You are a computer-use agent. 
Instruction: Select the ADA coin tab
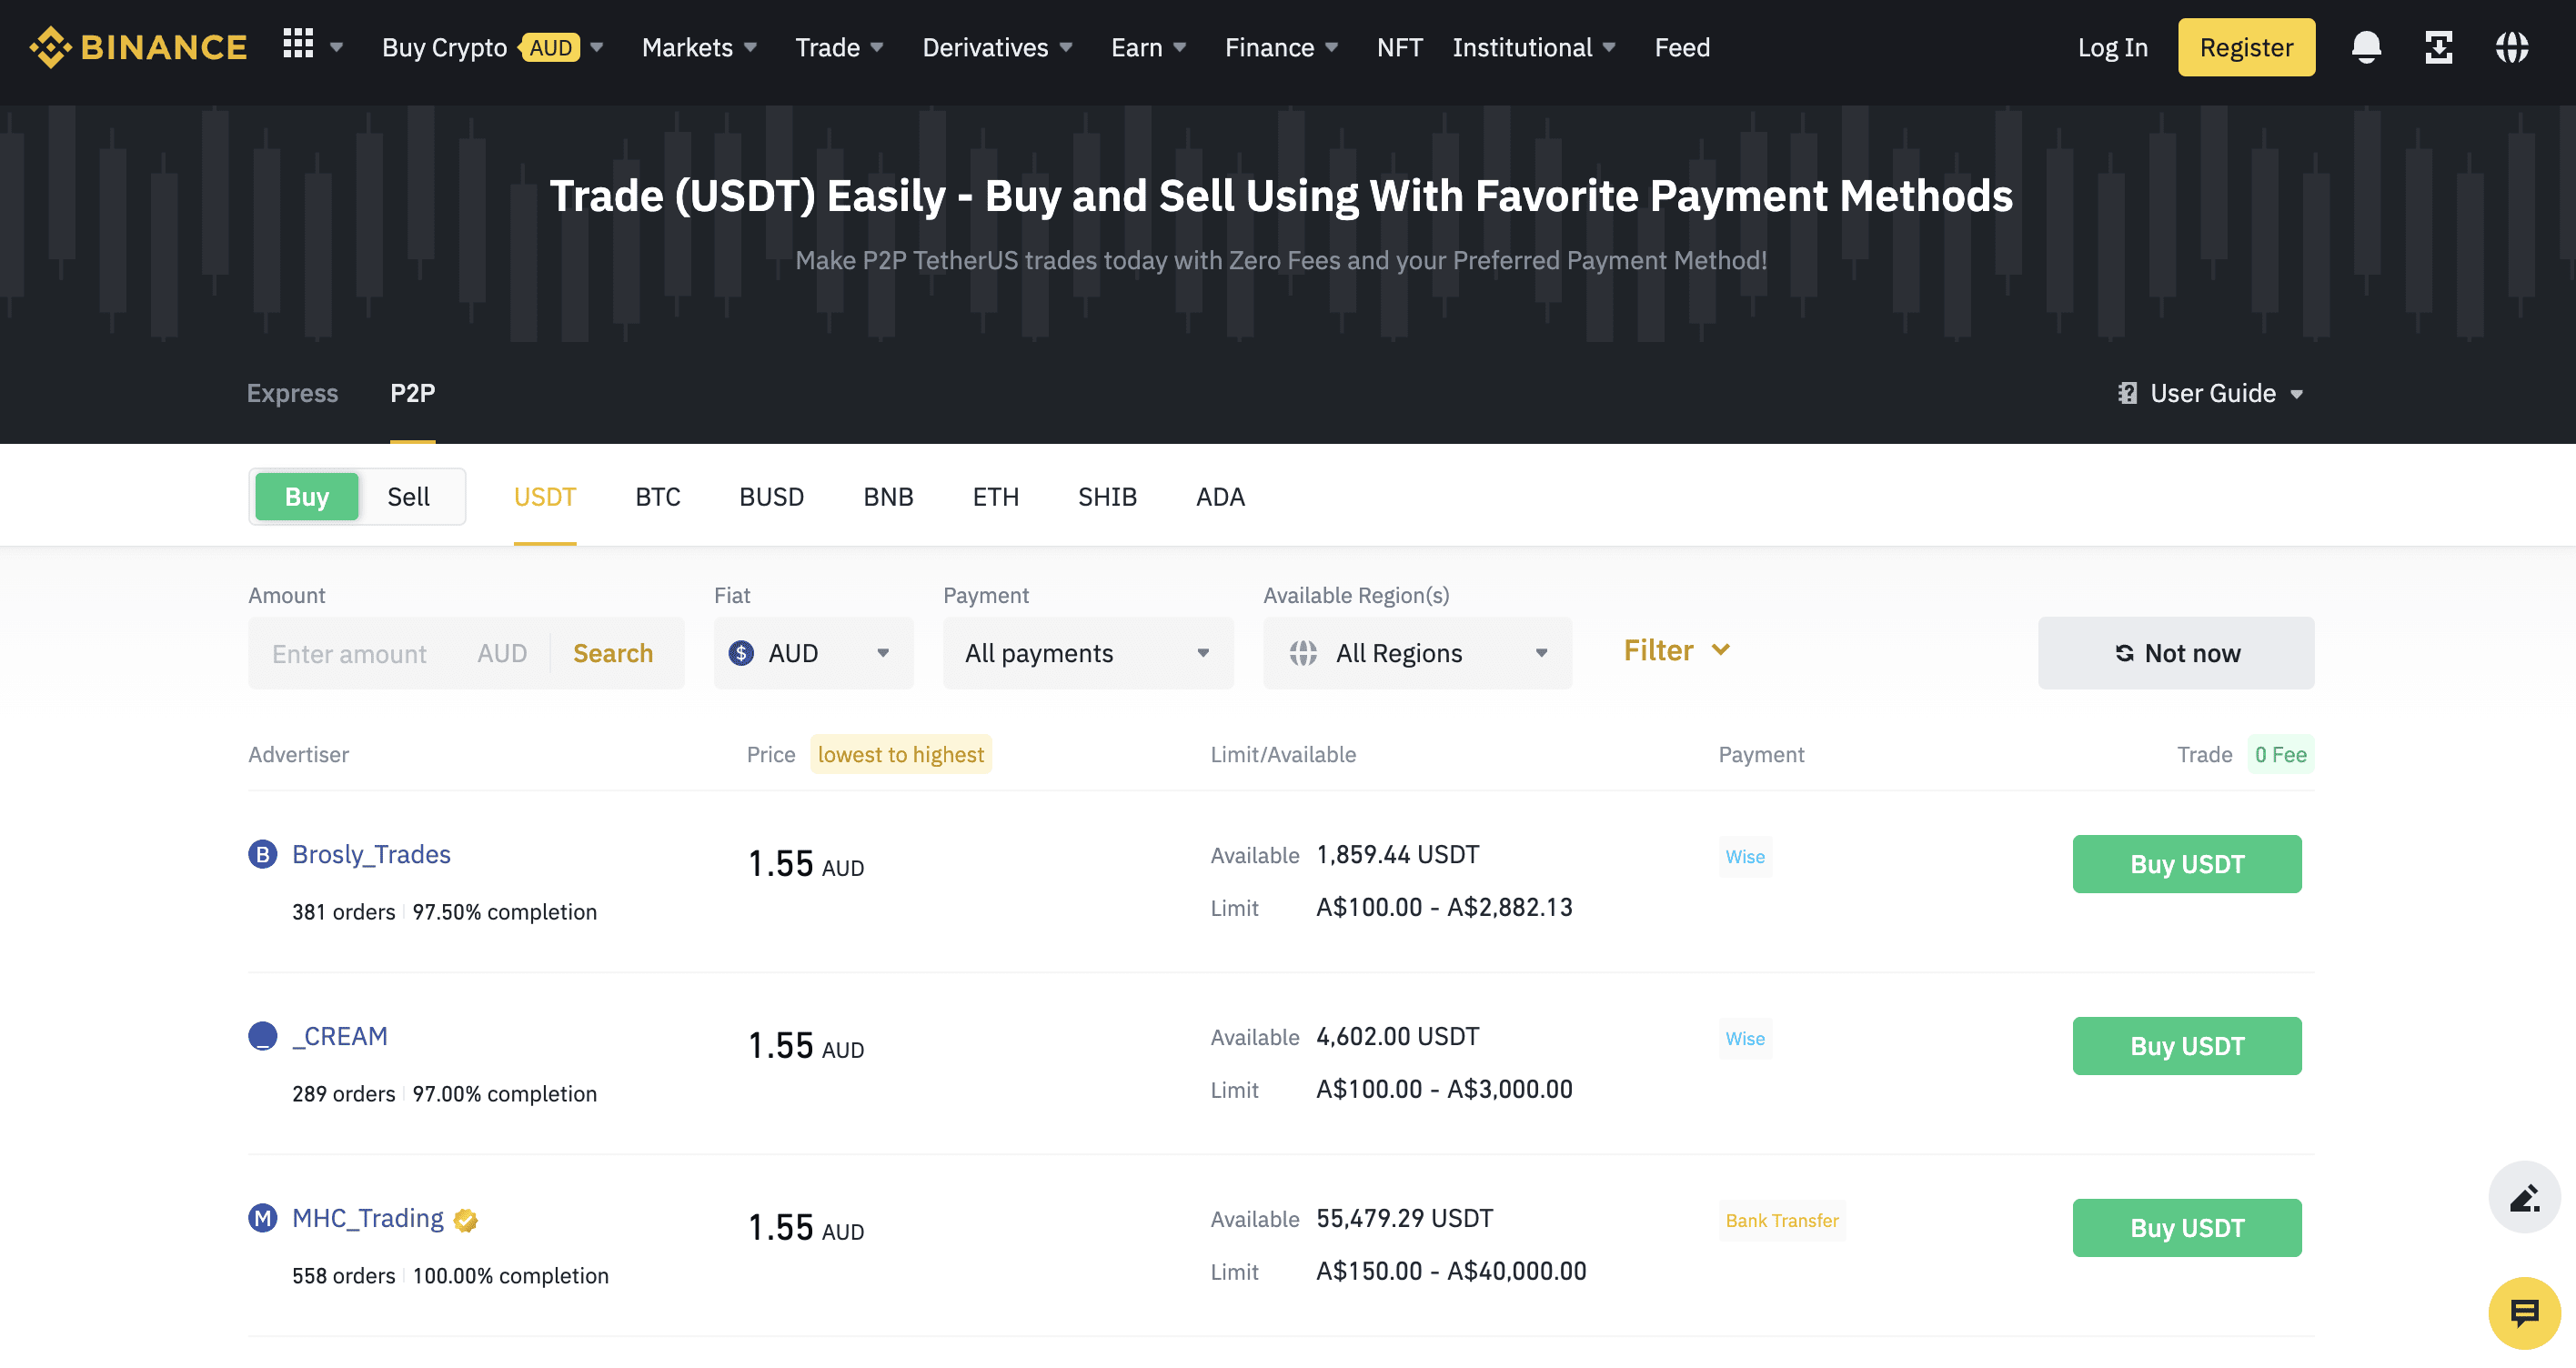1220,496
